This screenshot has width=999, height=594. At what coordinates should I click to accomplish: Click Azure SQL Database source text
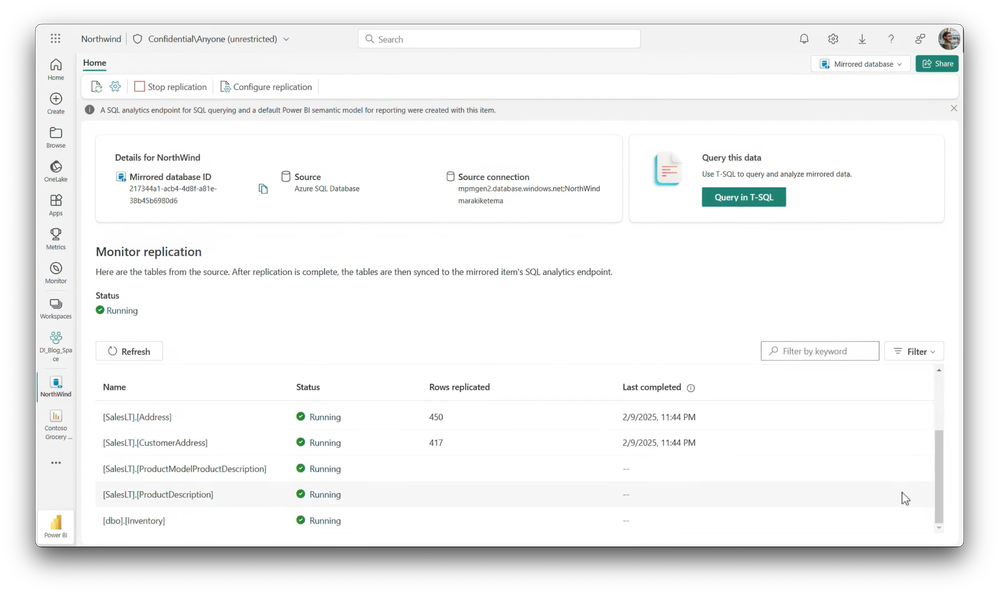click(x=327, y=189)
